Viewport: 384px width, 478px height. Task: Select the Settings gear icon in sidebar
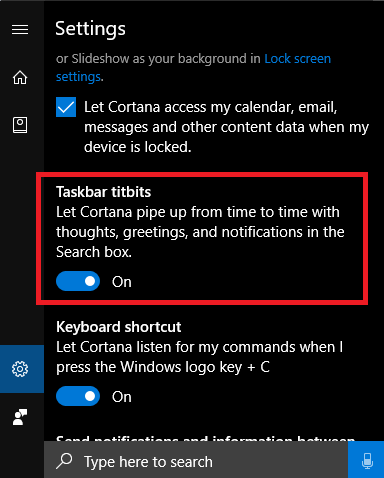[x=20, y=369]
